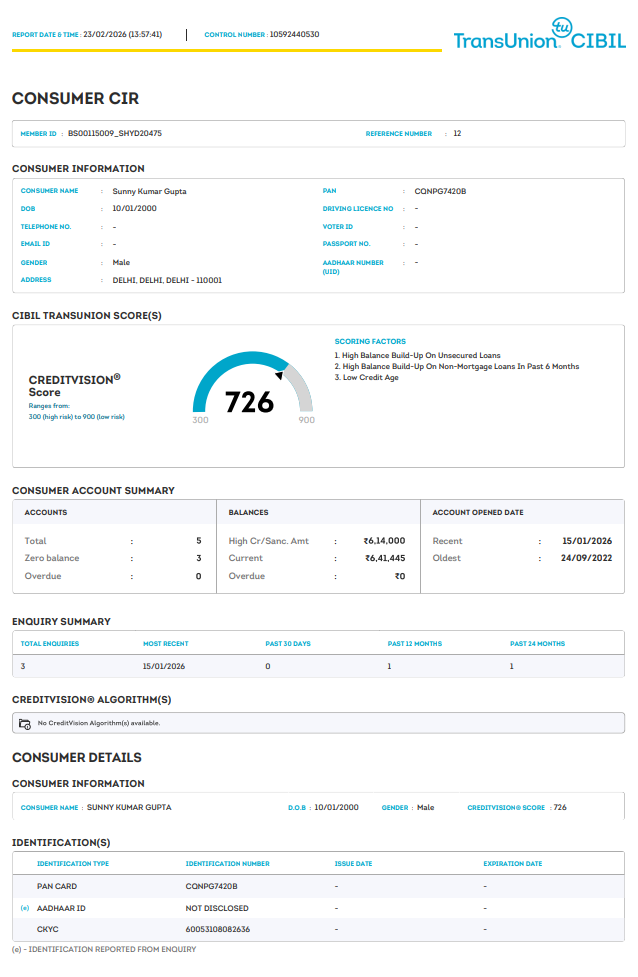Click the CreditVision algorithm folder icon
This screenshot has width=638, height=977.
25,724
